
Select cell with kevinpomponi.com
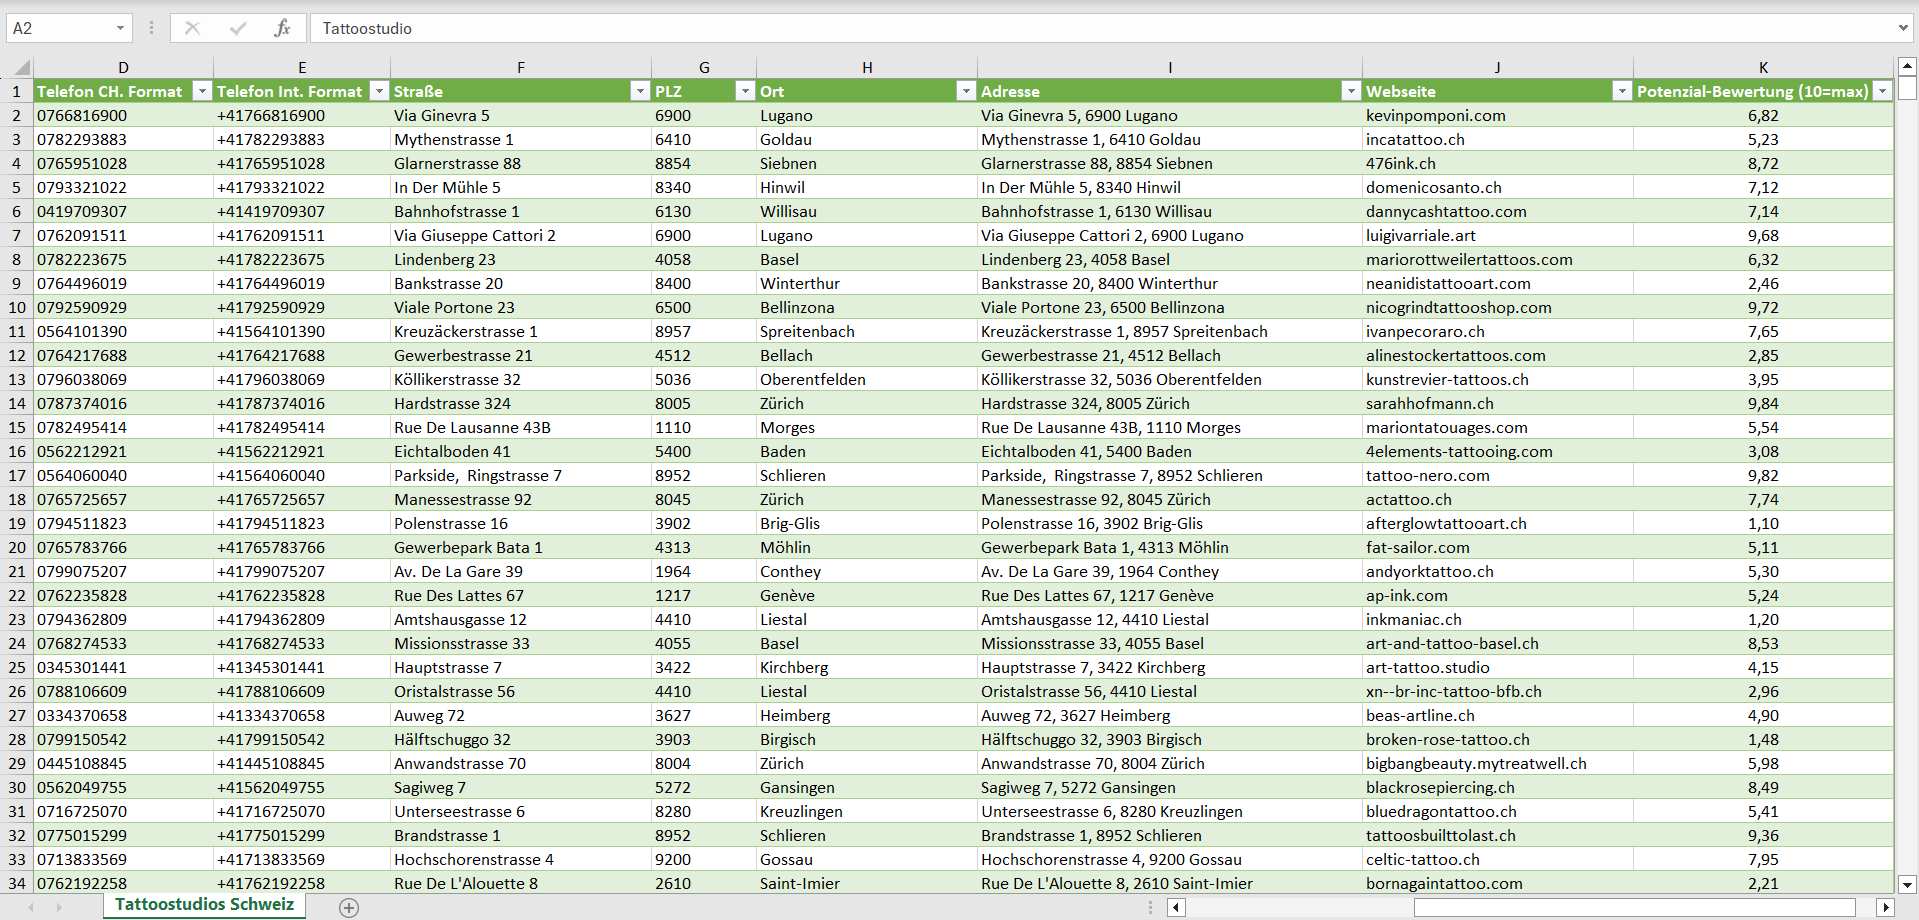click(x=1498, y=115)
